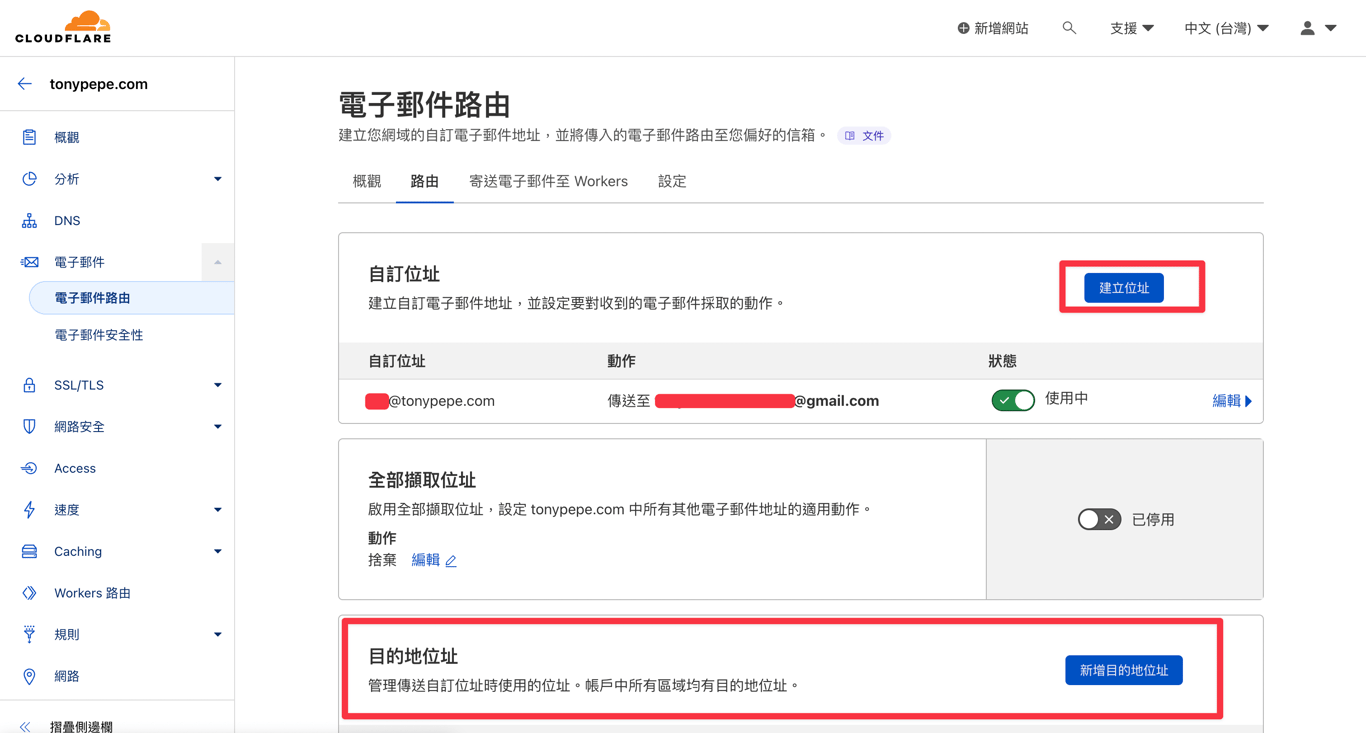Click the 狀態 column header
1366x733 pixels.
(1002, 361)
